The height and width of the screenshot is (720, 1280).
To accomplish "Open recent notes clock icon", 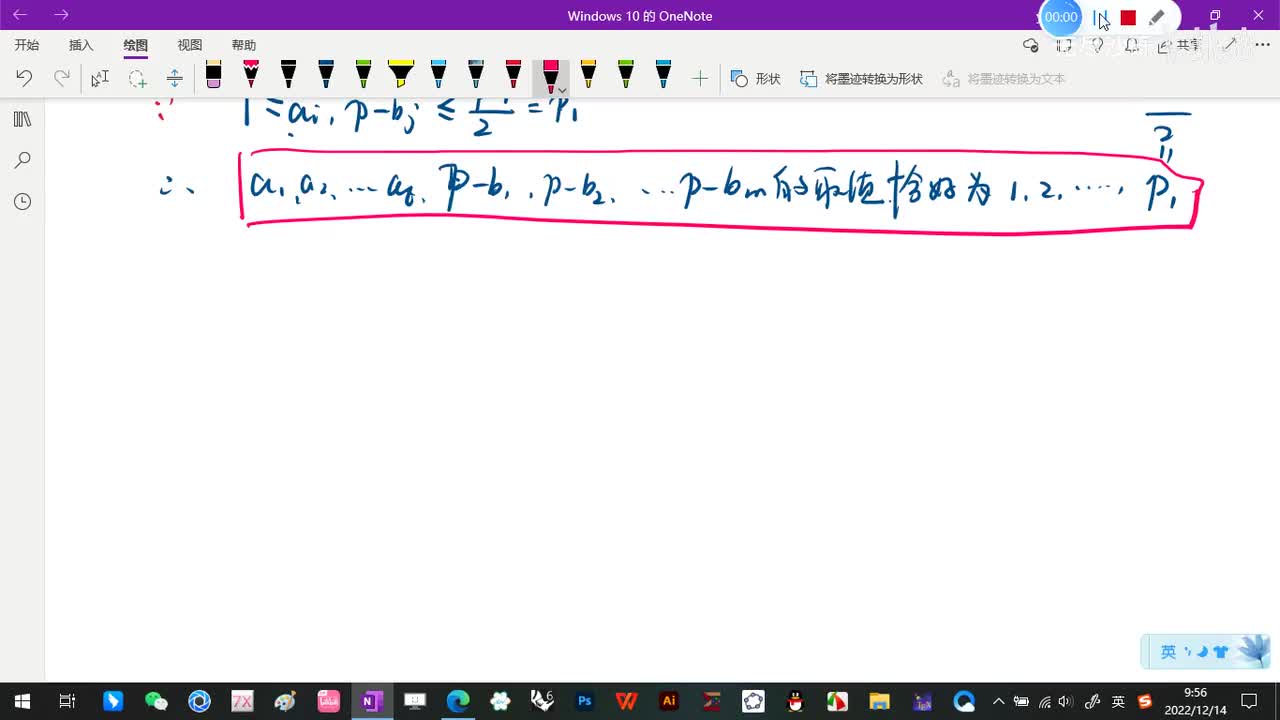I will pyautogui.click(x=22, y=201).
